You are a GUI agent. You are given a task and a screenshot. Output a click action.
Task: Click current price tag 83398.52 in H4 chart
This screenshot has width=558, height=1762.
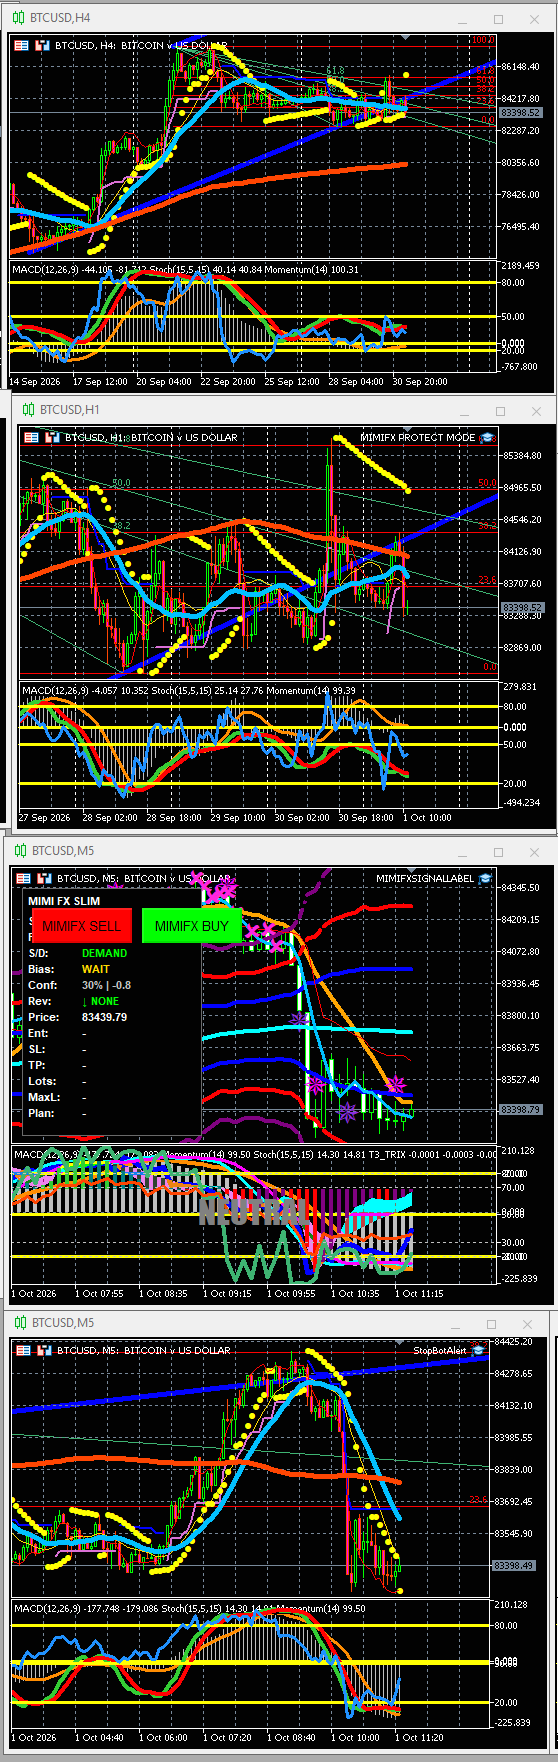click(x=520, y=113)
